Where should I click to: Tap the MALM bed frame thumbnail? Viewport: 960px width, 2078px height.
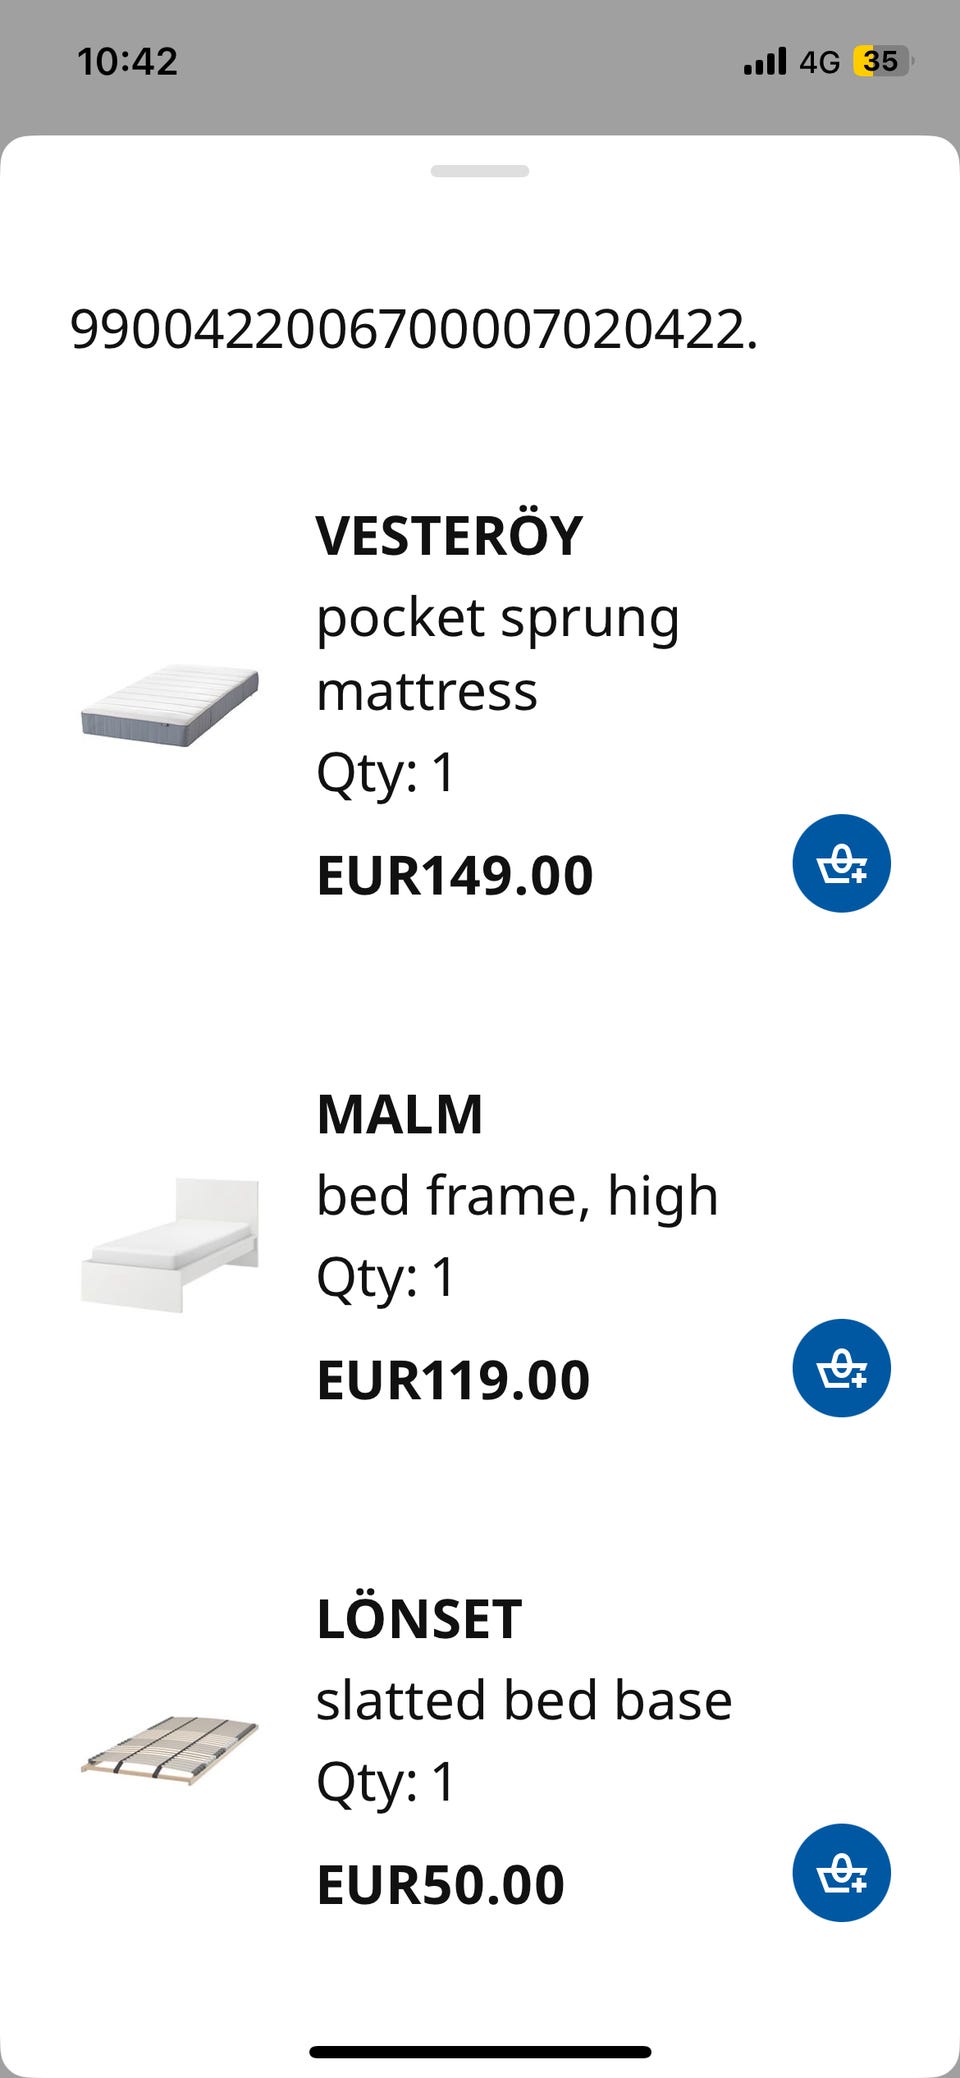tap(170, 1244)
